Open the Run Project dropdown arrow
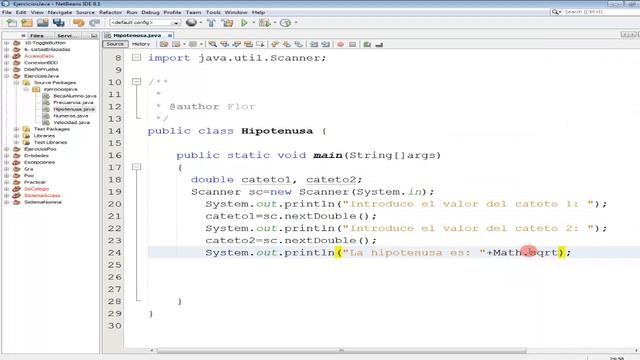640x360 pixels. click(x=253, y=23)
